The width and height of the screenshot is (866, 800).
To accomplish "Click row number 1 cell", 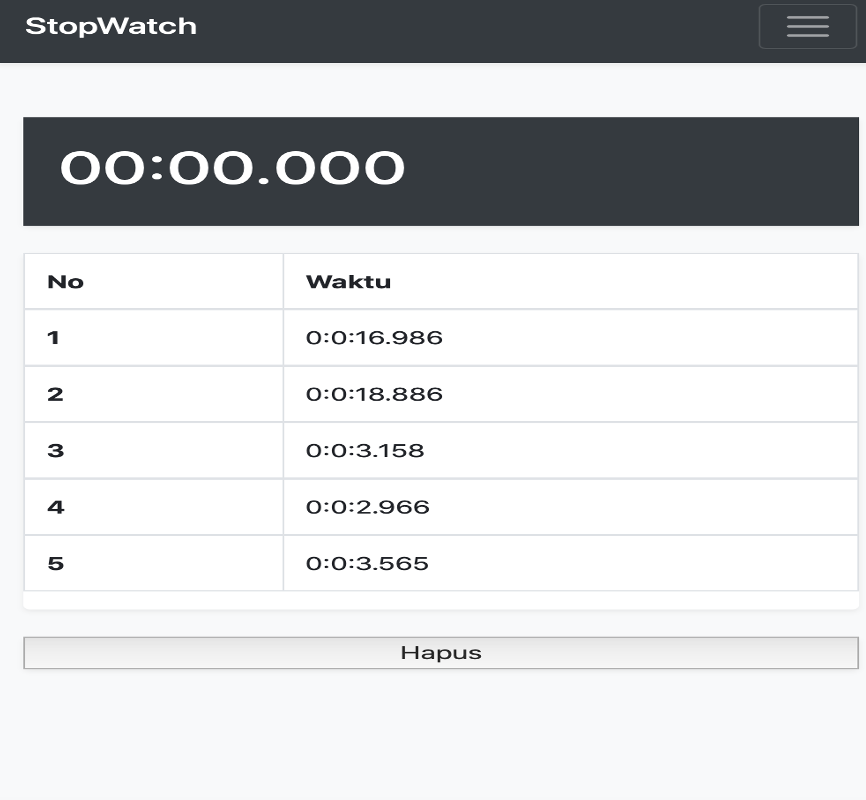I will [154, 338].
